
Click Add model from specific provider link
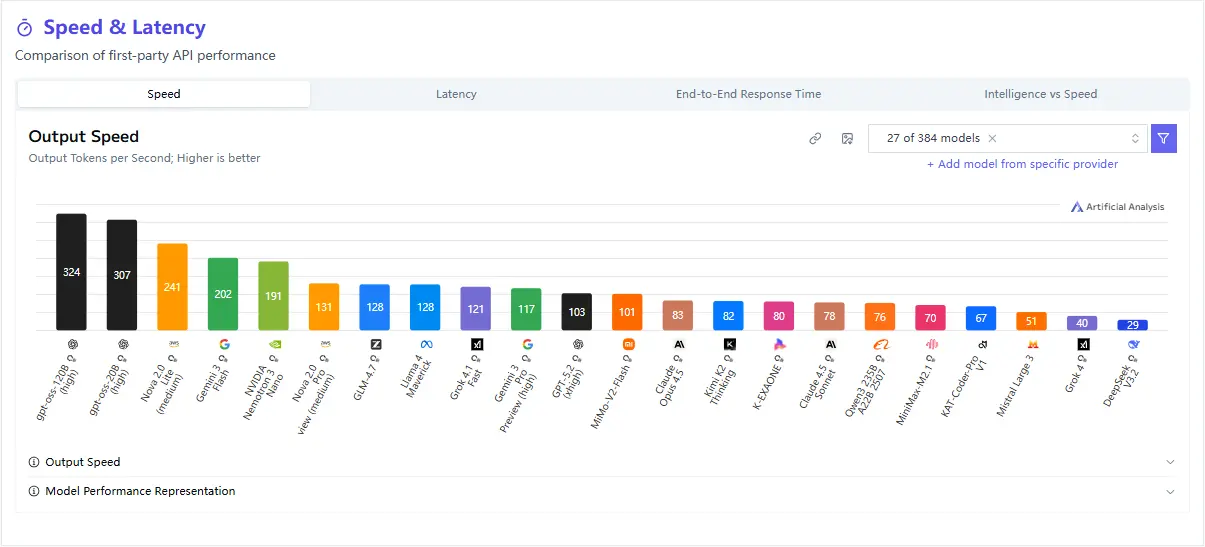(1022, 164)
